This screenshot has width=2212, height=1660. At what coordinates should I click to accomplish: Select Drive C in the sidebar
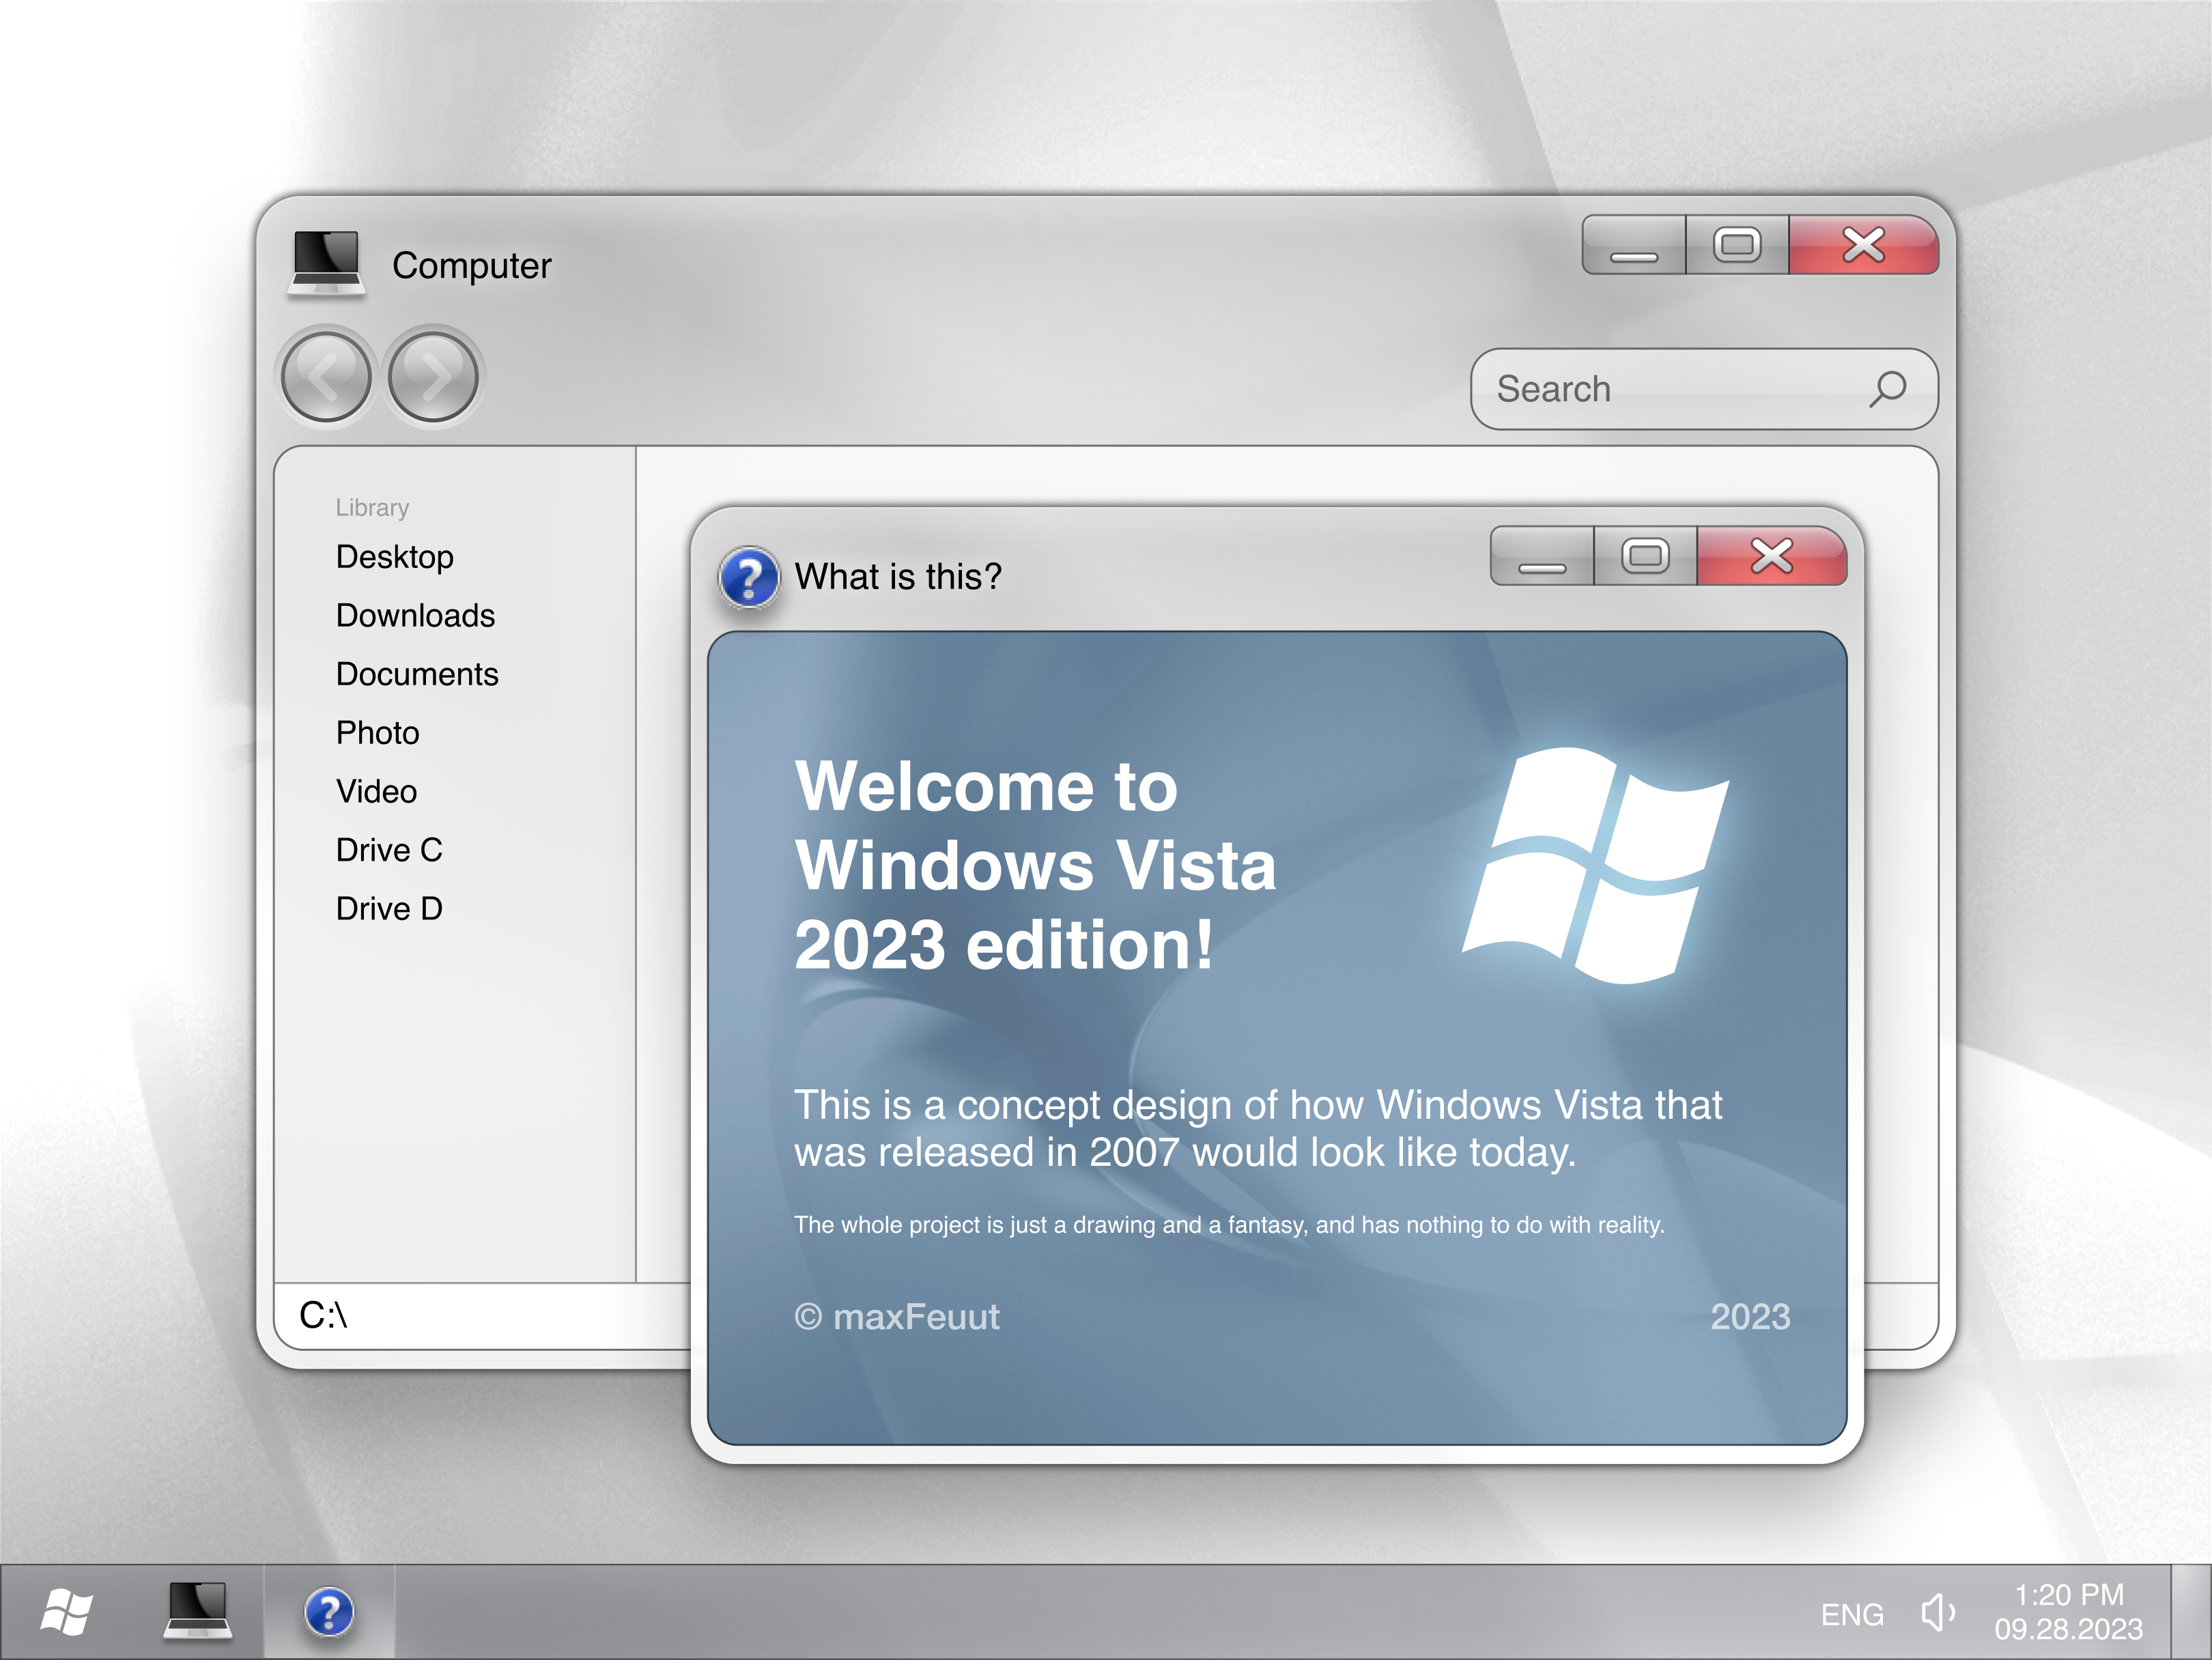(x=389, y=850)
